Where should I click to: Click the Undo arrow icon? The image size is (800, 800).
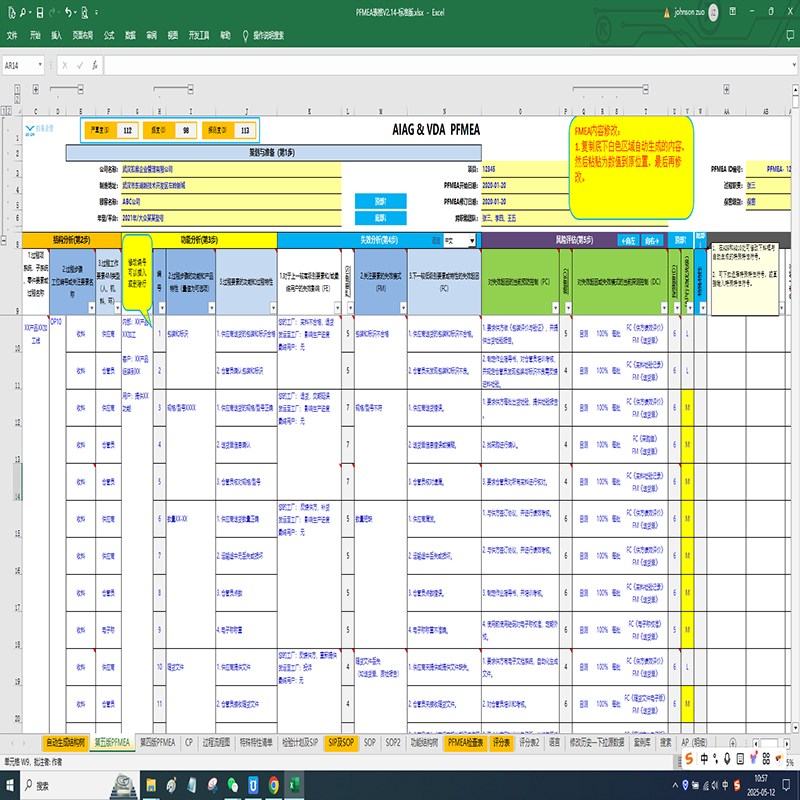(x=68, y=12)
